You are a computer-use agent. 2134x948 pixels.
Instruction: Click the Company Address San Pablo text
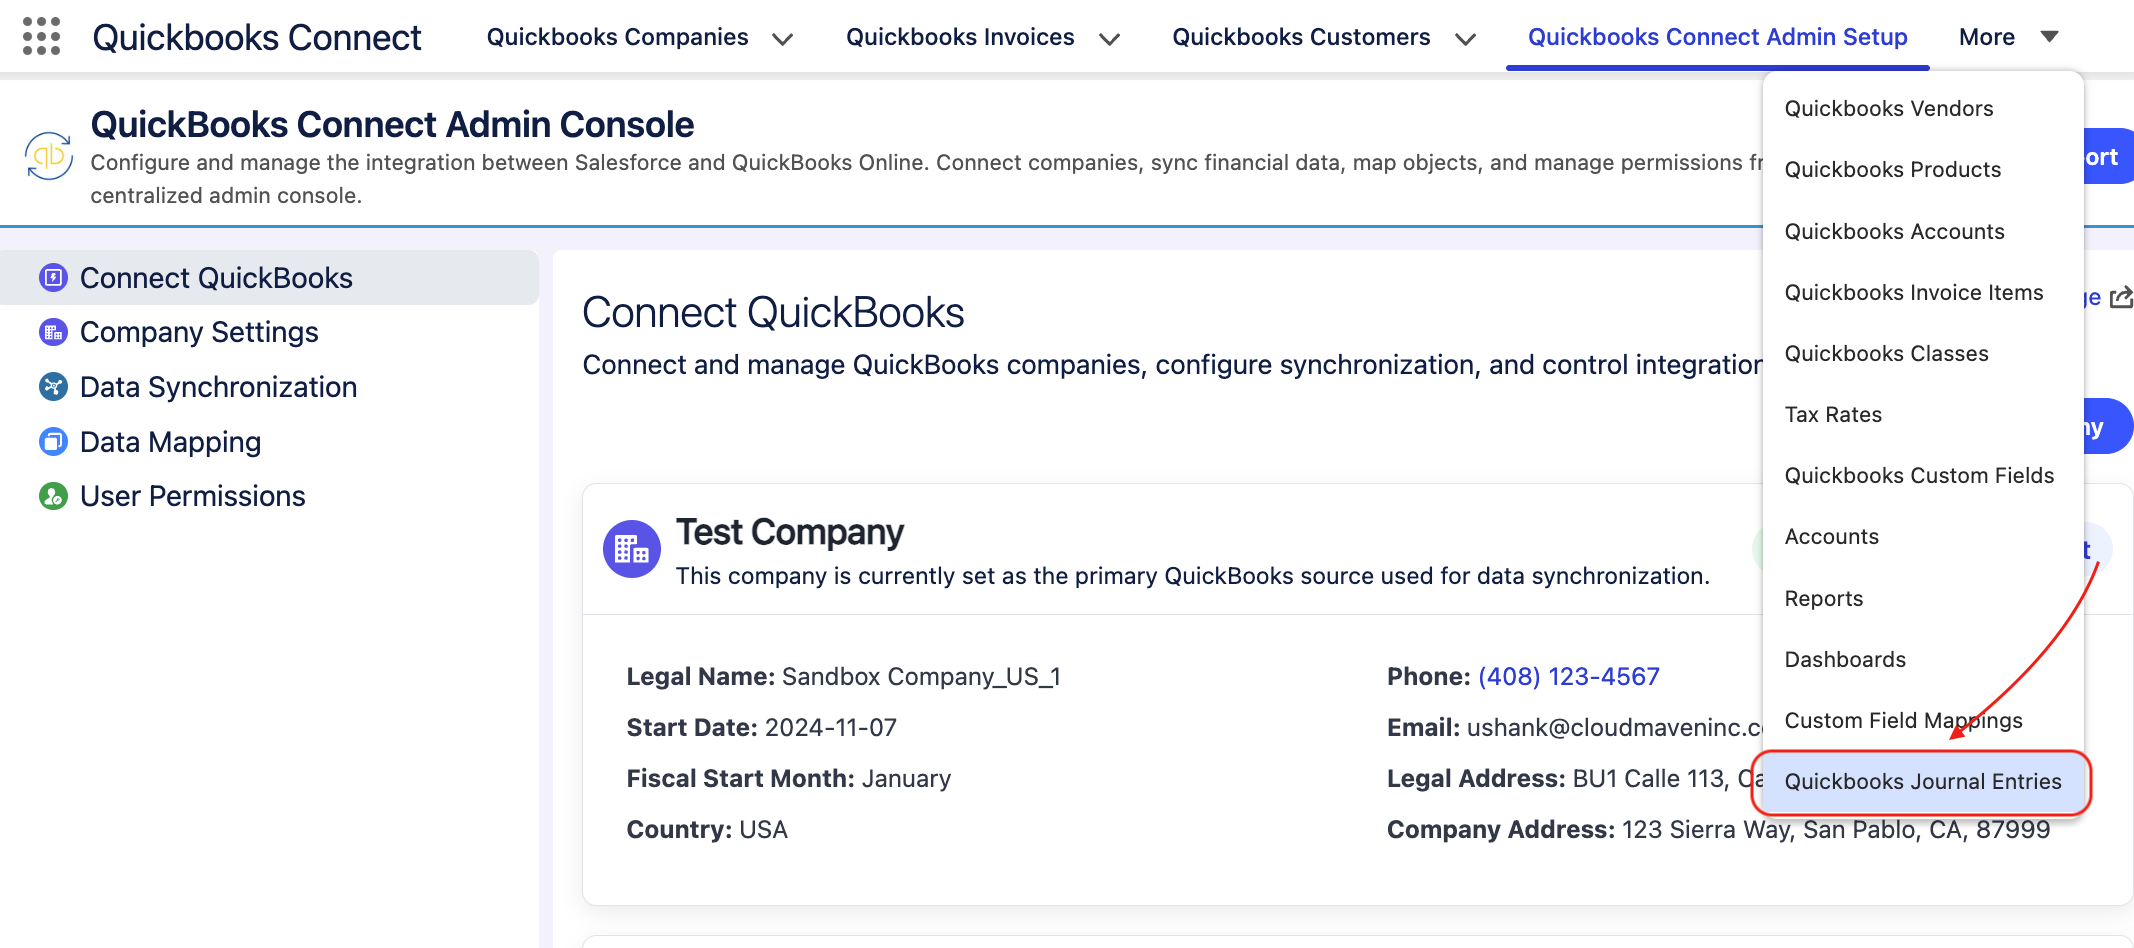[x=1718, y=829]
